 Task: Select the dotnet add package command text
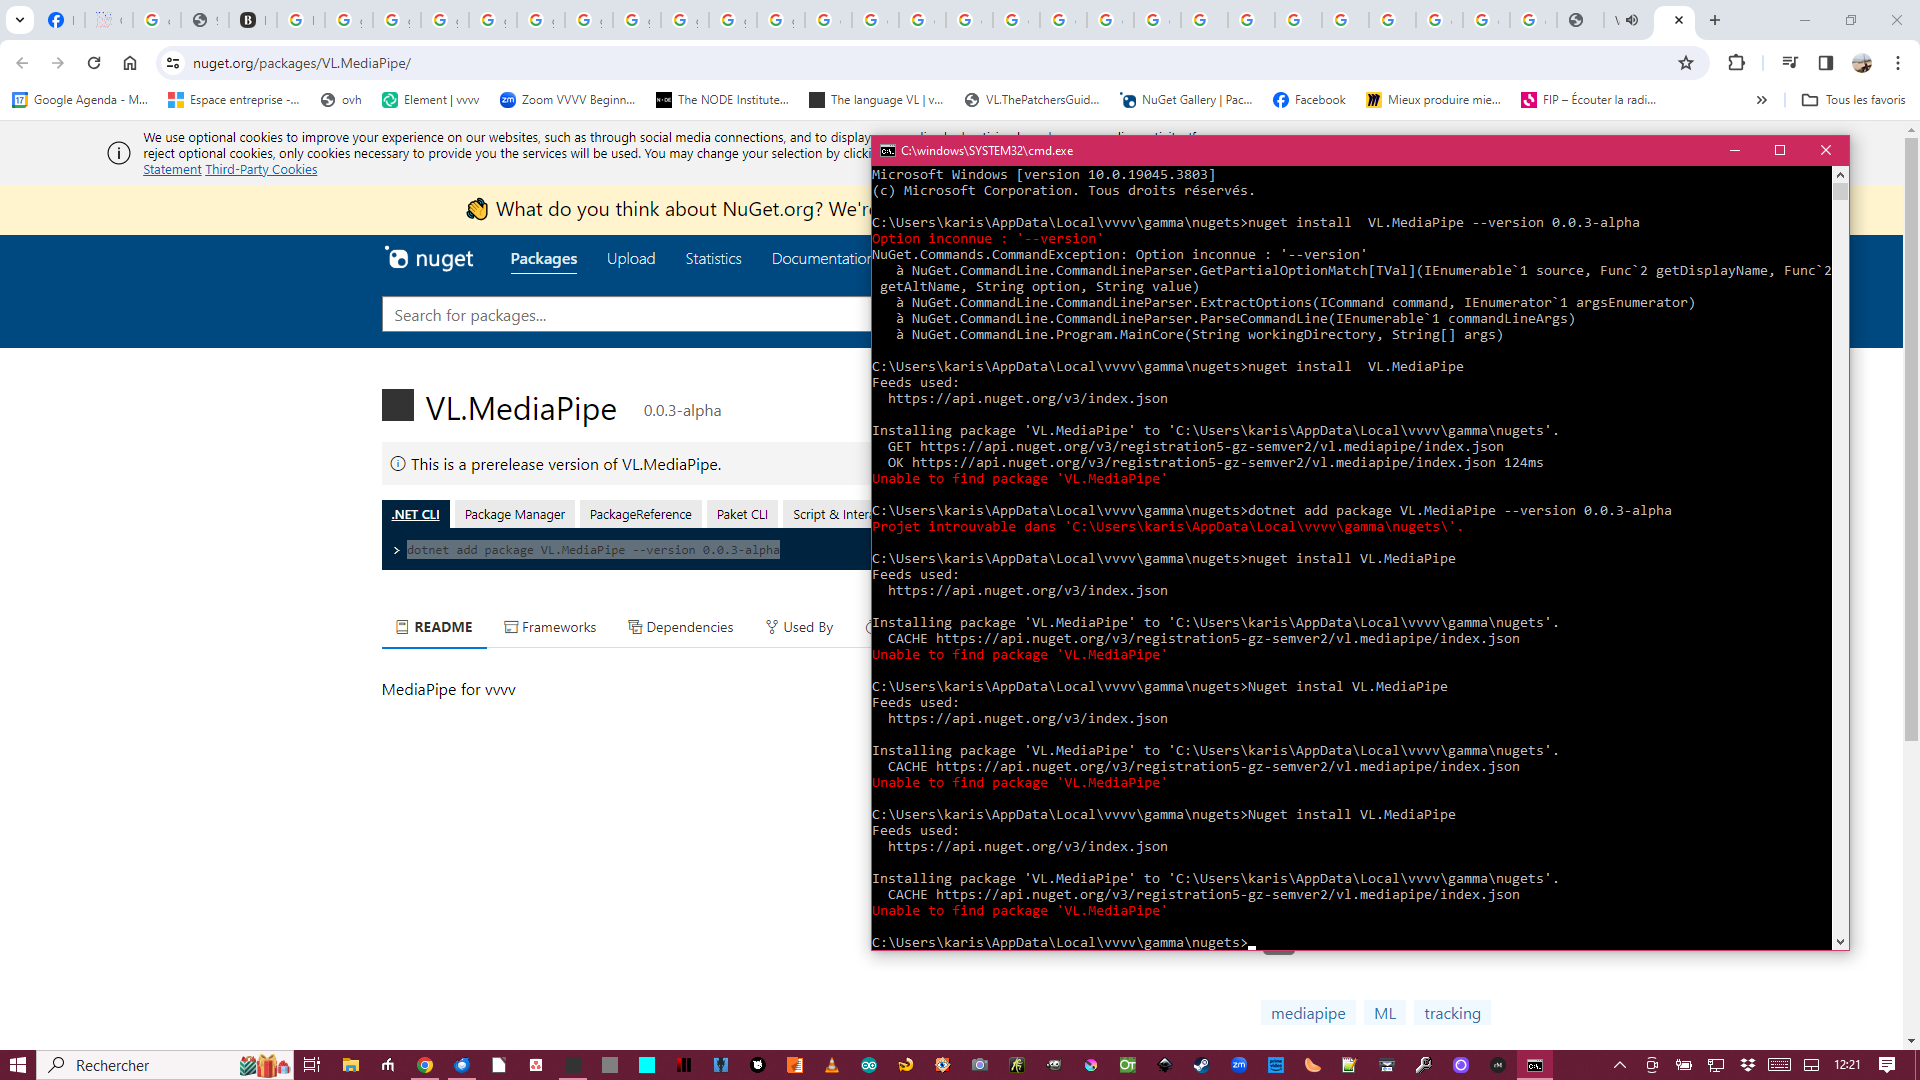coord(593,550)
